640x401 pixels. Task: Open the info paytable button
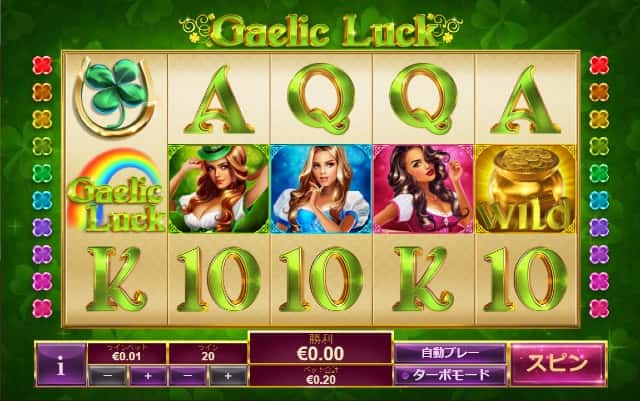[x=61, y=365]
